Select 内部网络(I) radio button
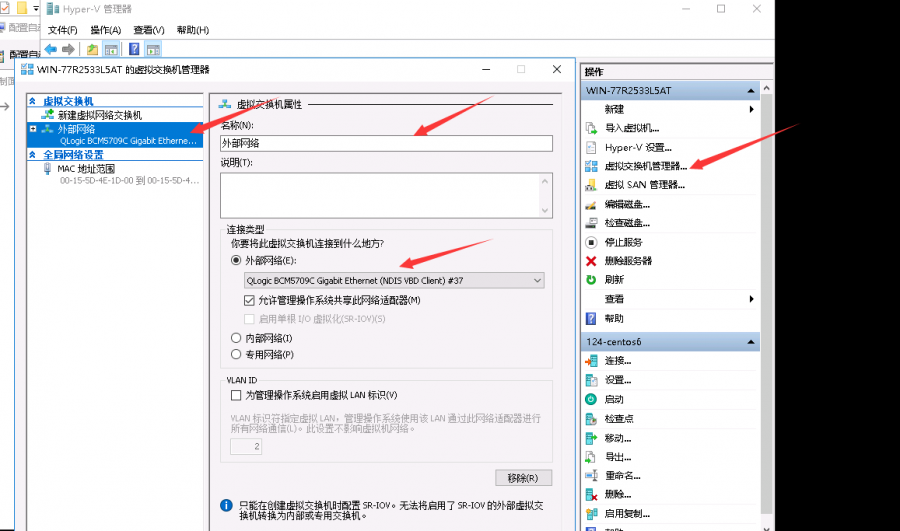 pyautogui.click(x=236, y=338)
